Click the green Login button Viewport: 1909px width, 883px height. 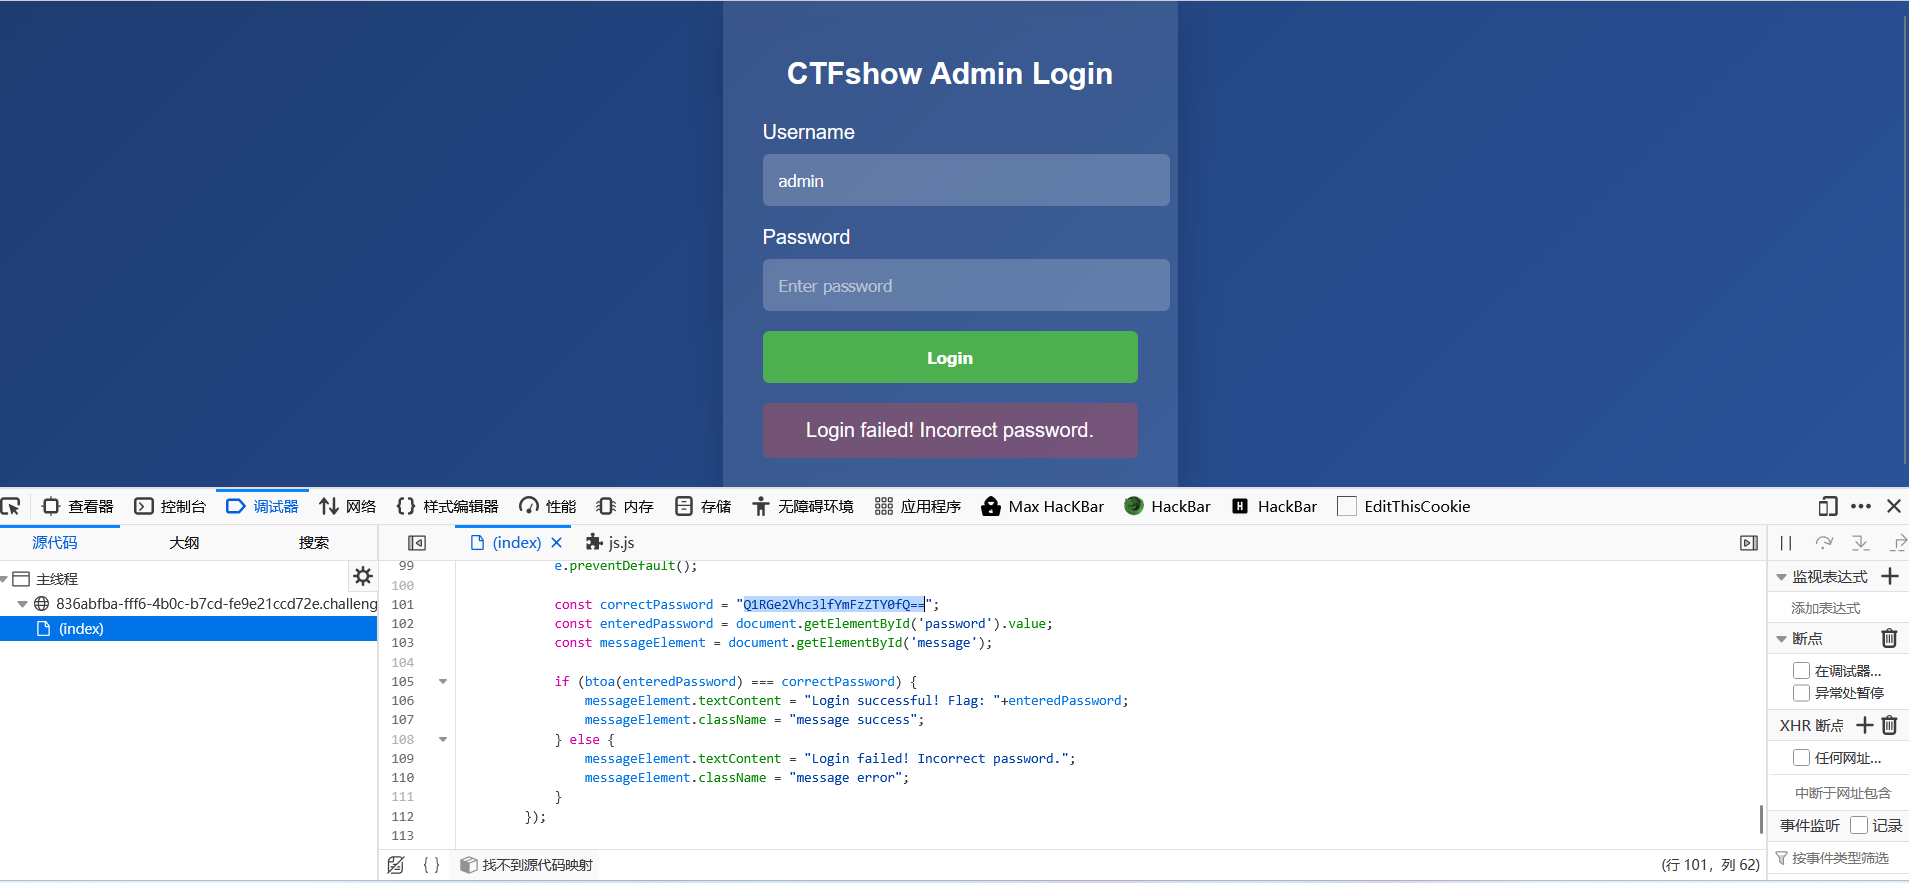950,357
